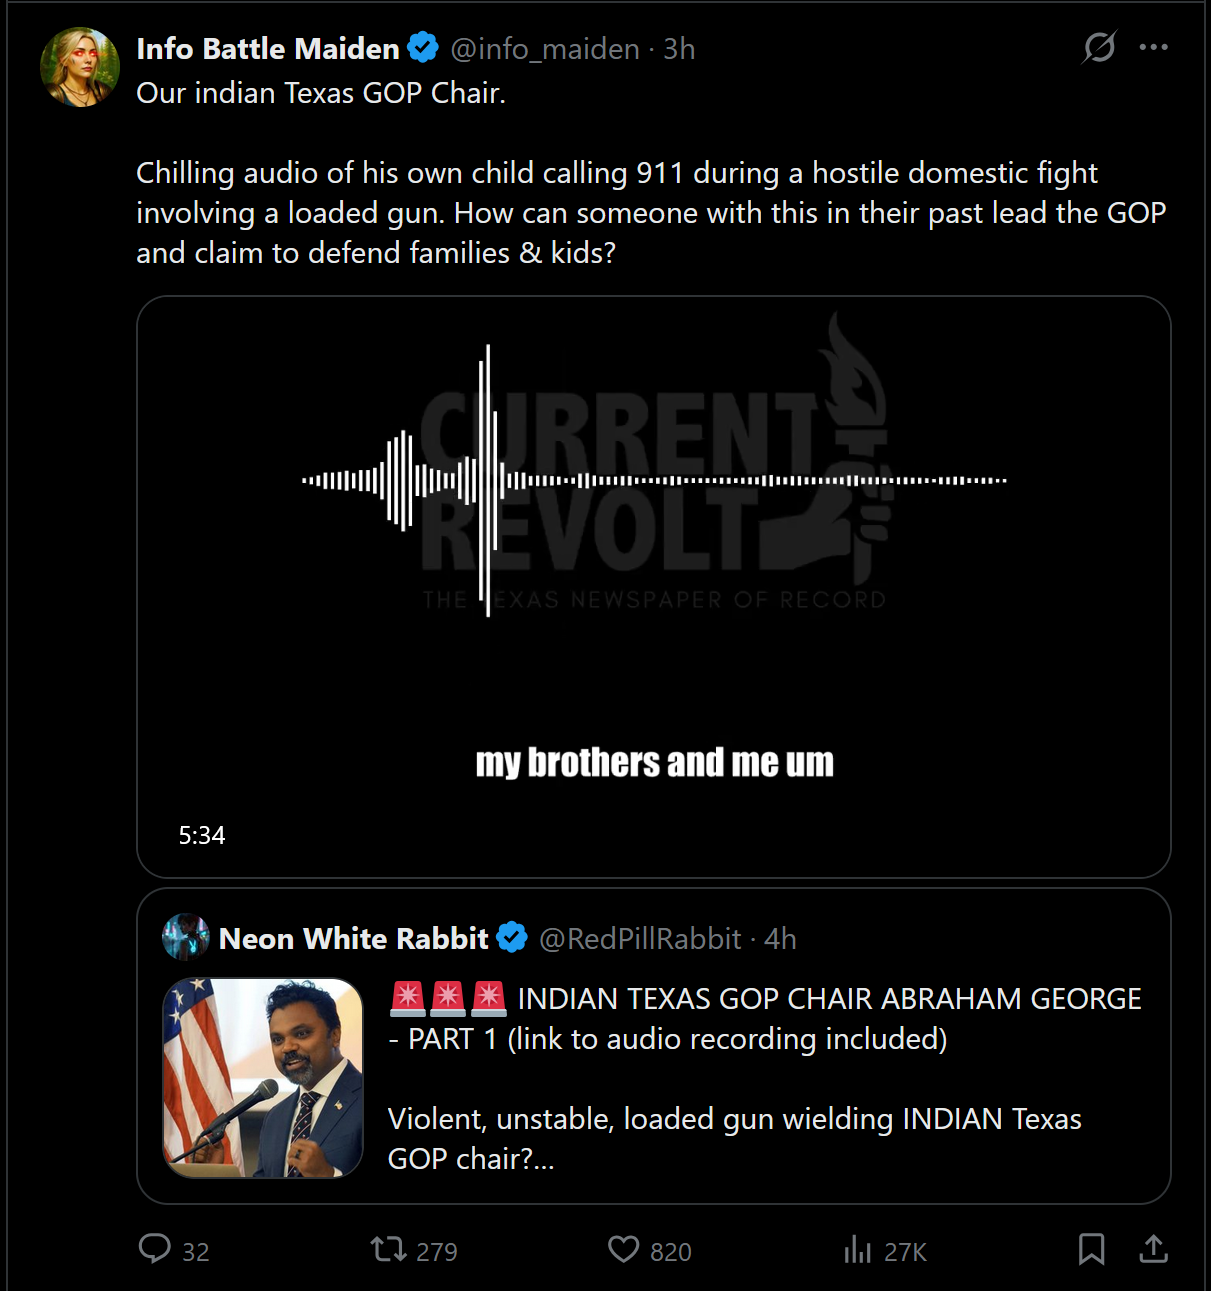
Task: Open Neon White Rabbit quoted author name
Action: point(353,939)
